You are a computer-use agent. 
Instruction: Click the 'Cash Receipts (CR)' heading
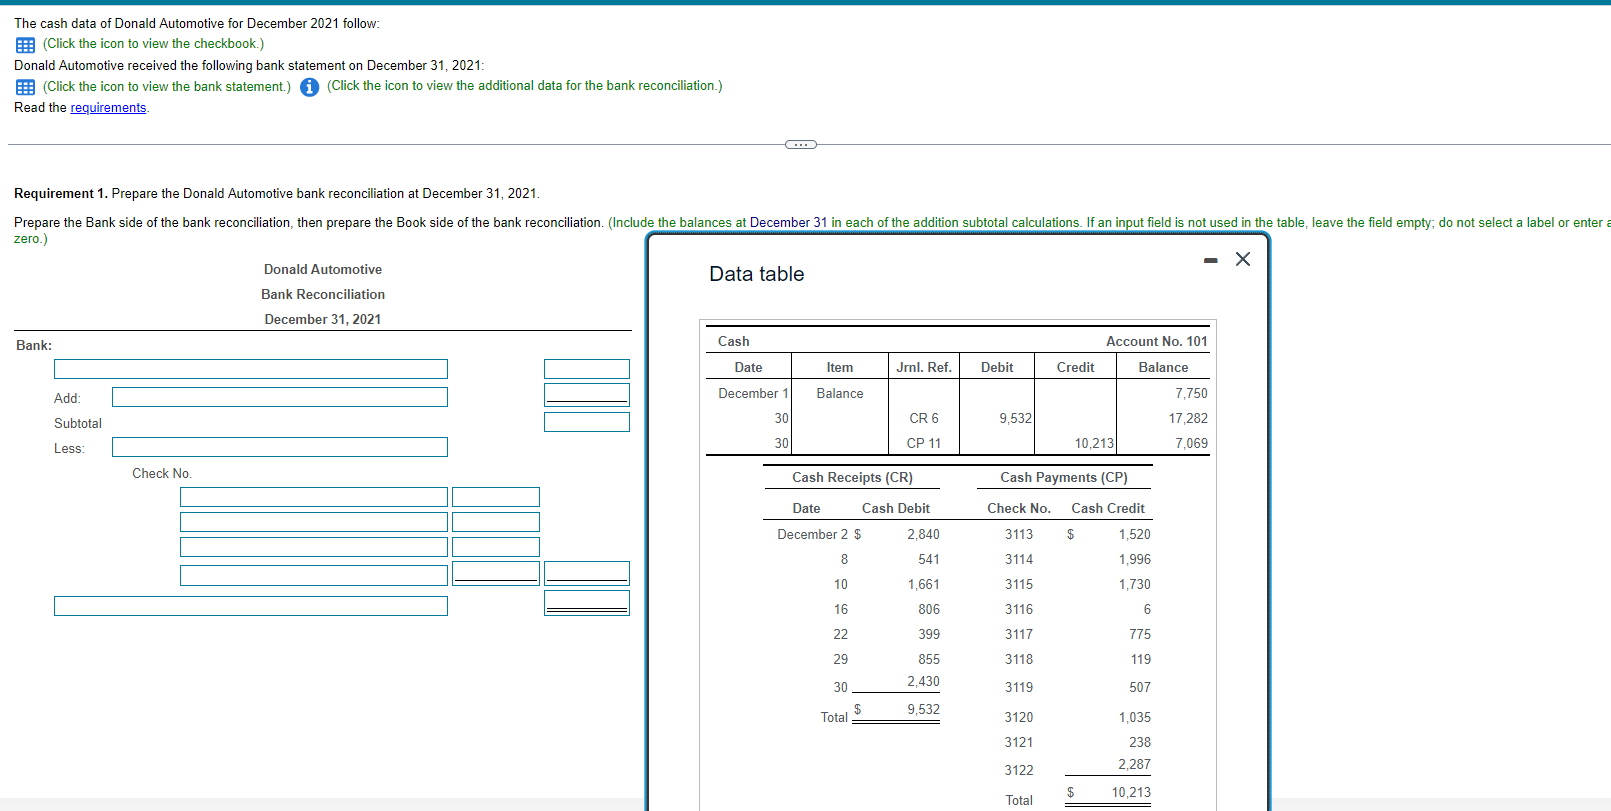852,478
